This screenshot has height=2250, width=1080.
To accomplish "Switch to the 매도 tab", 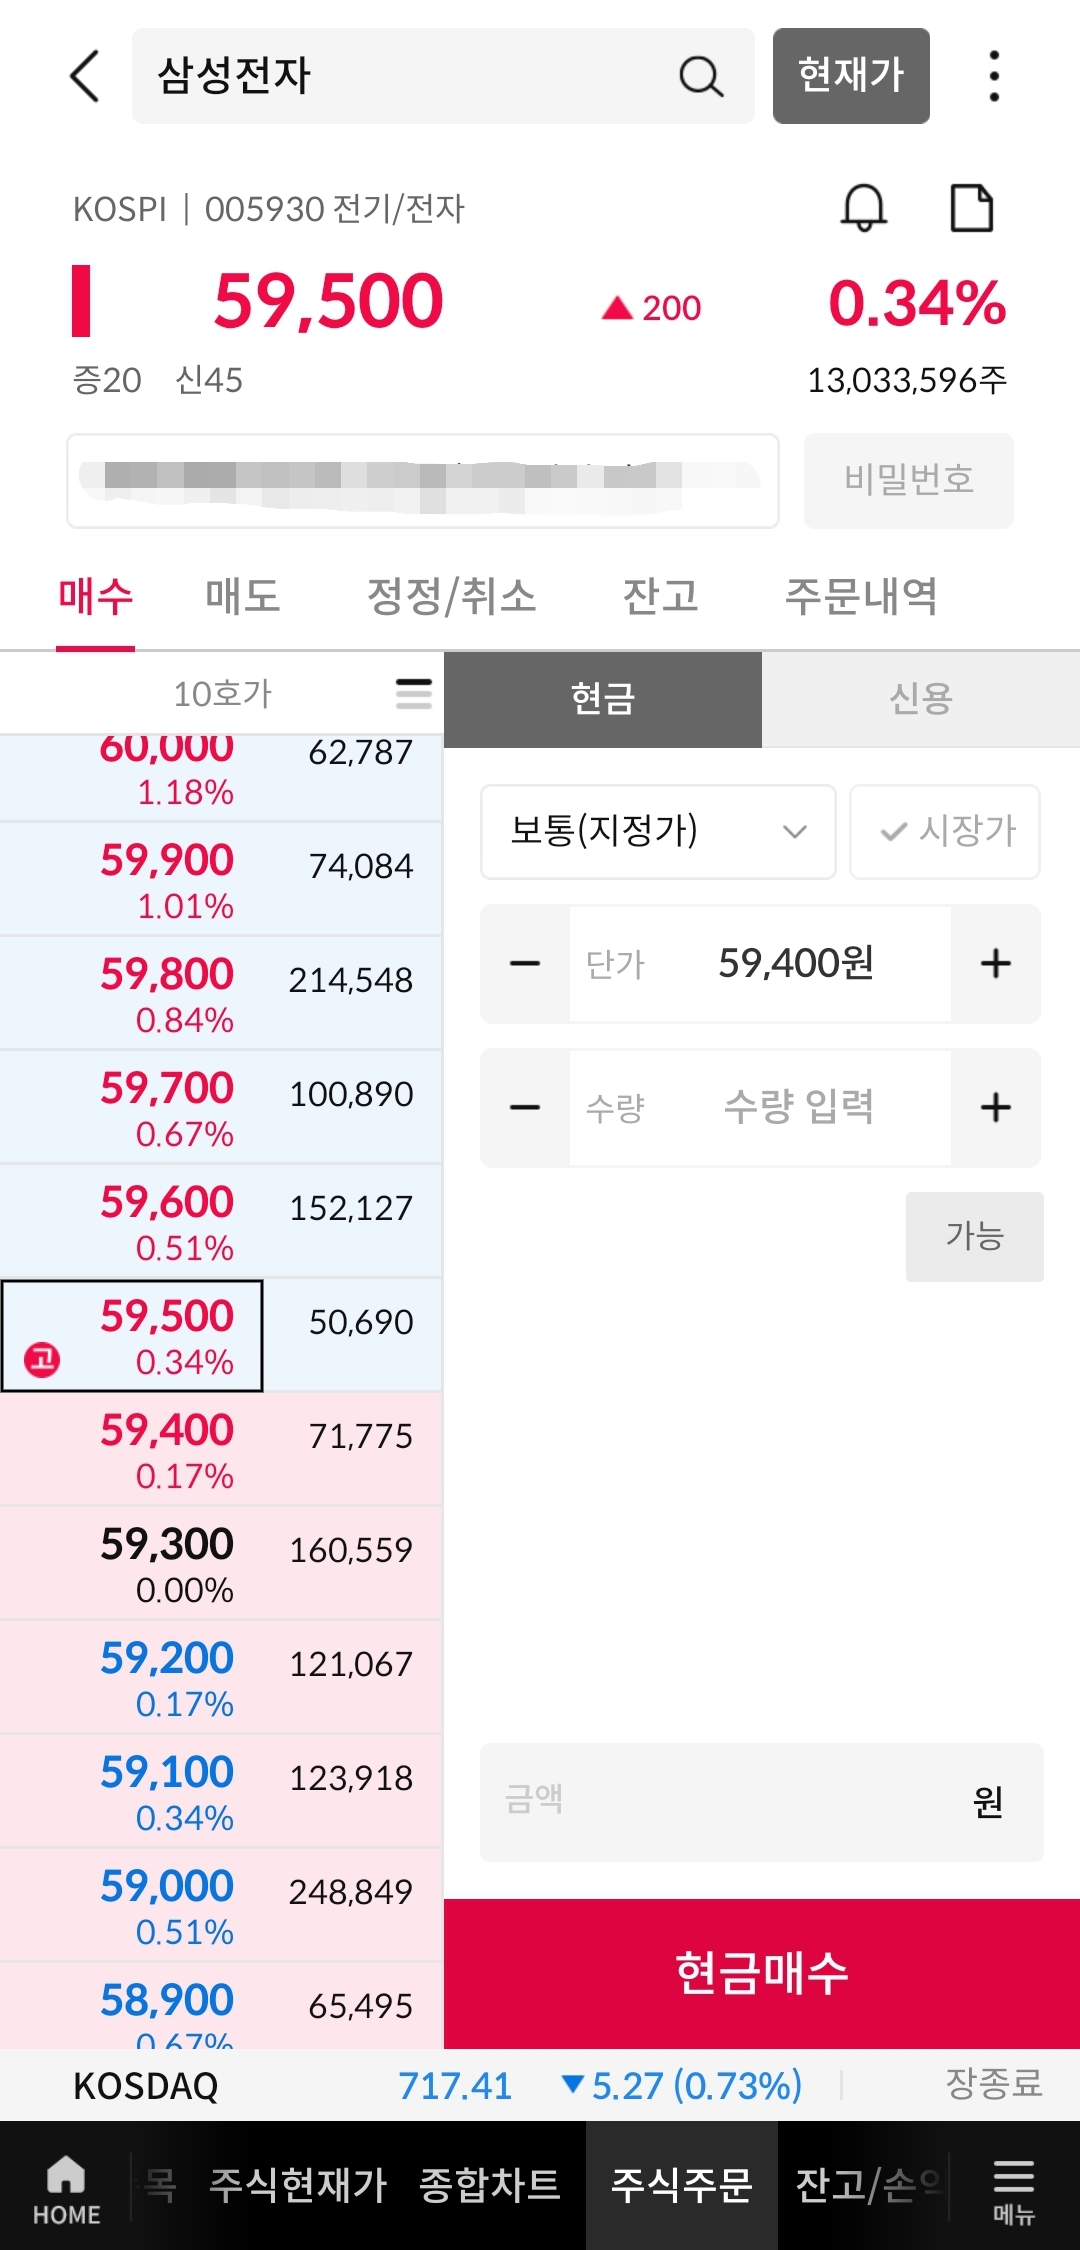I will (241, 595).
